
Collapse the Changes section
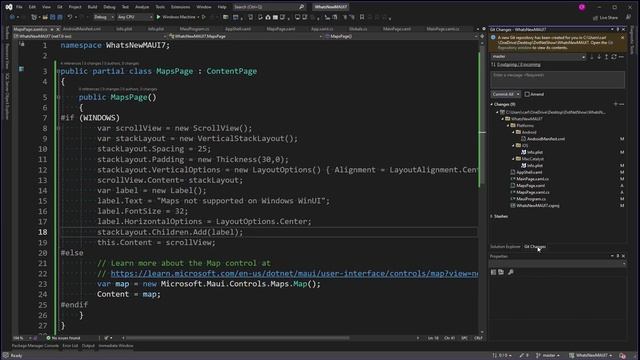pyautogui.click(x=492, y=104)
